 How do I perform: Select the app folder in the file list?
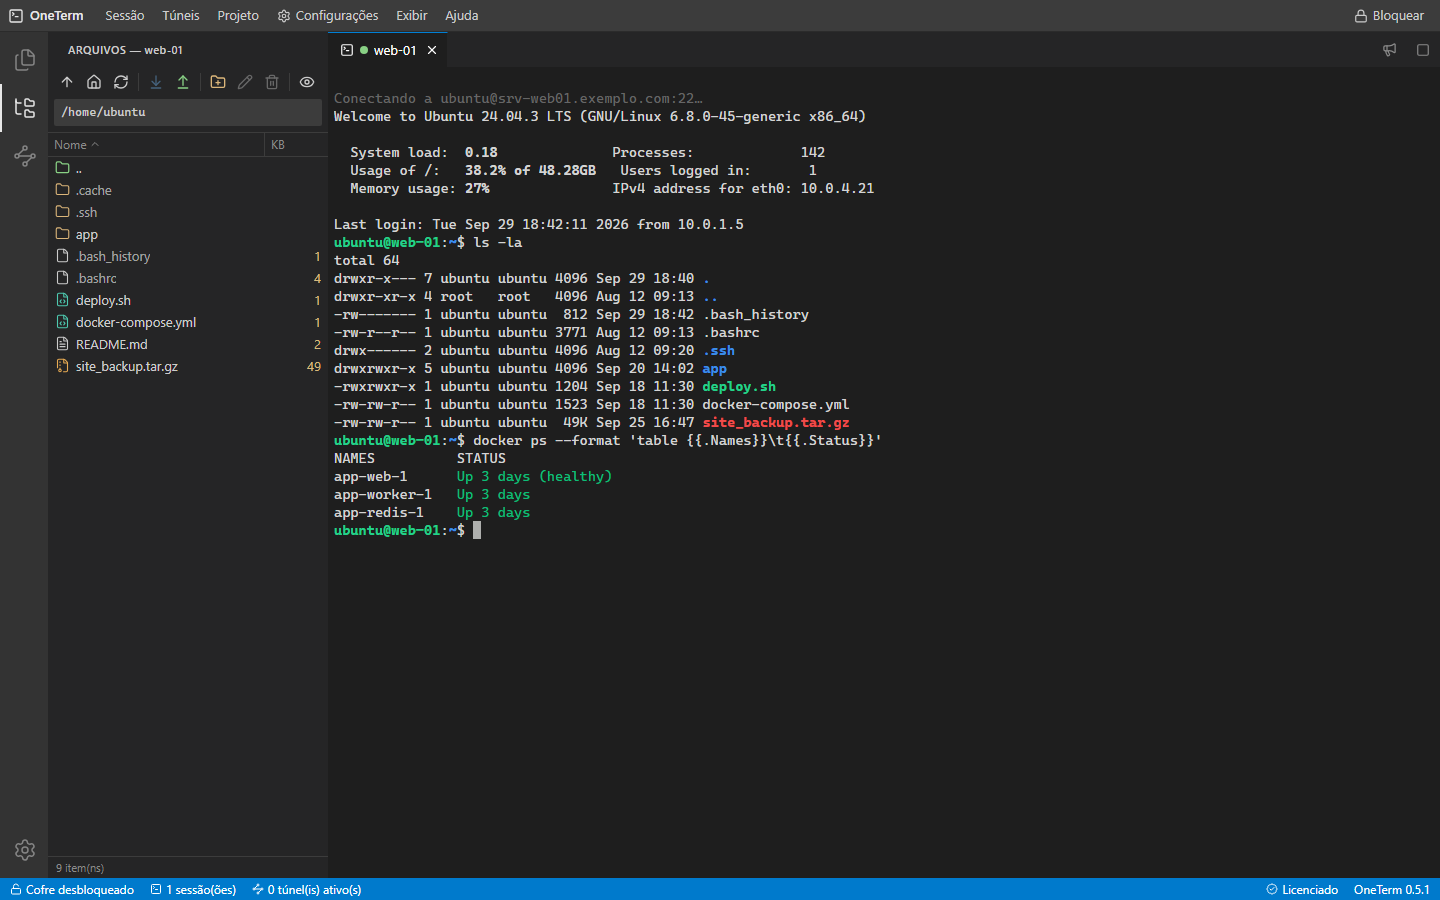pyautogui.click(x=188, y=234)
